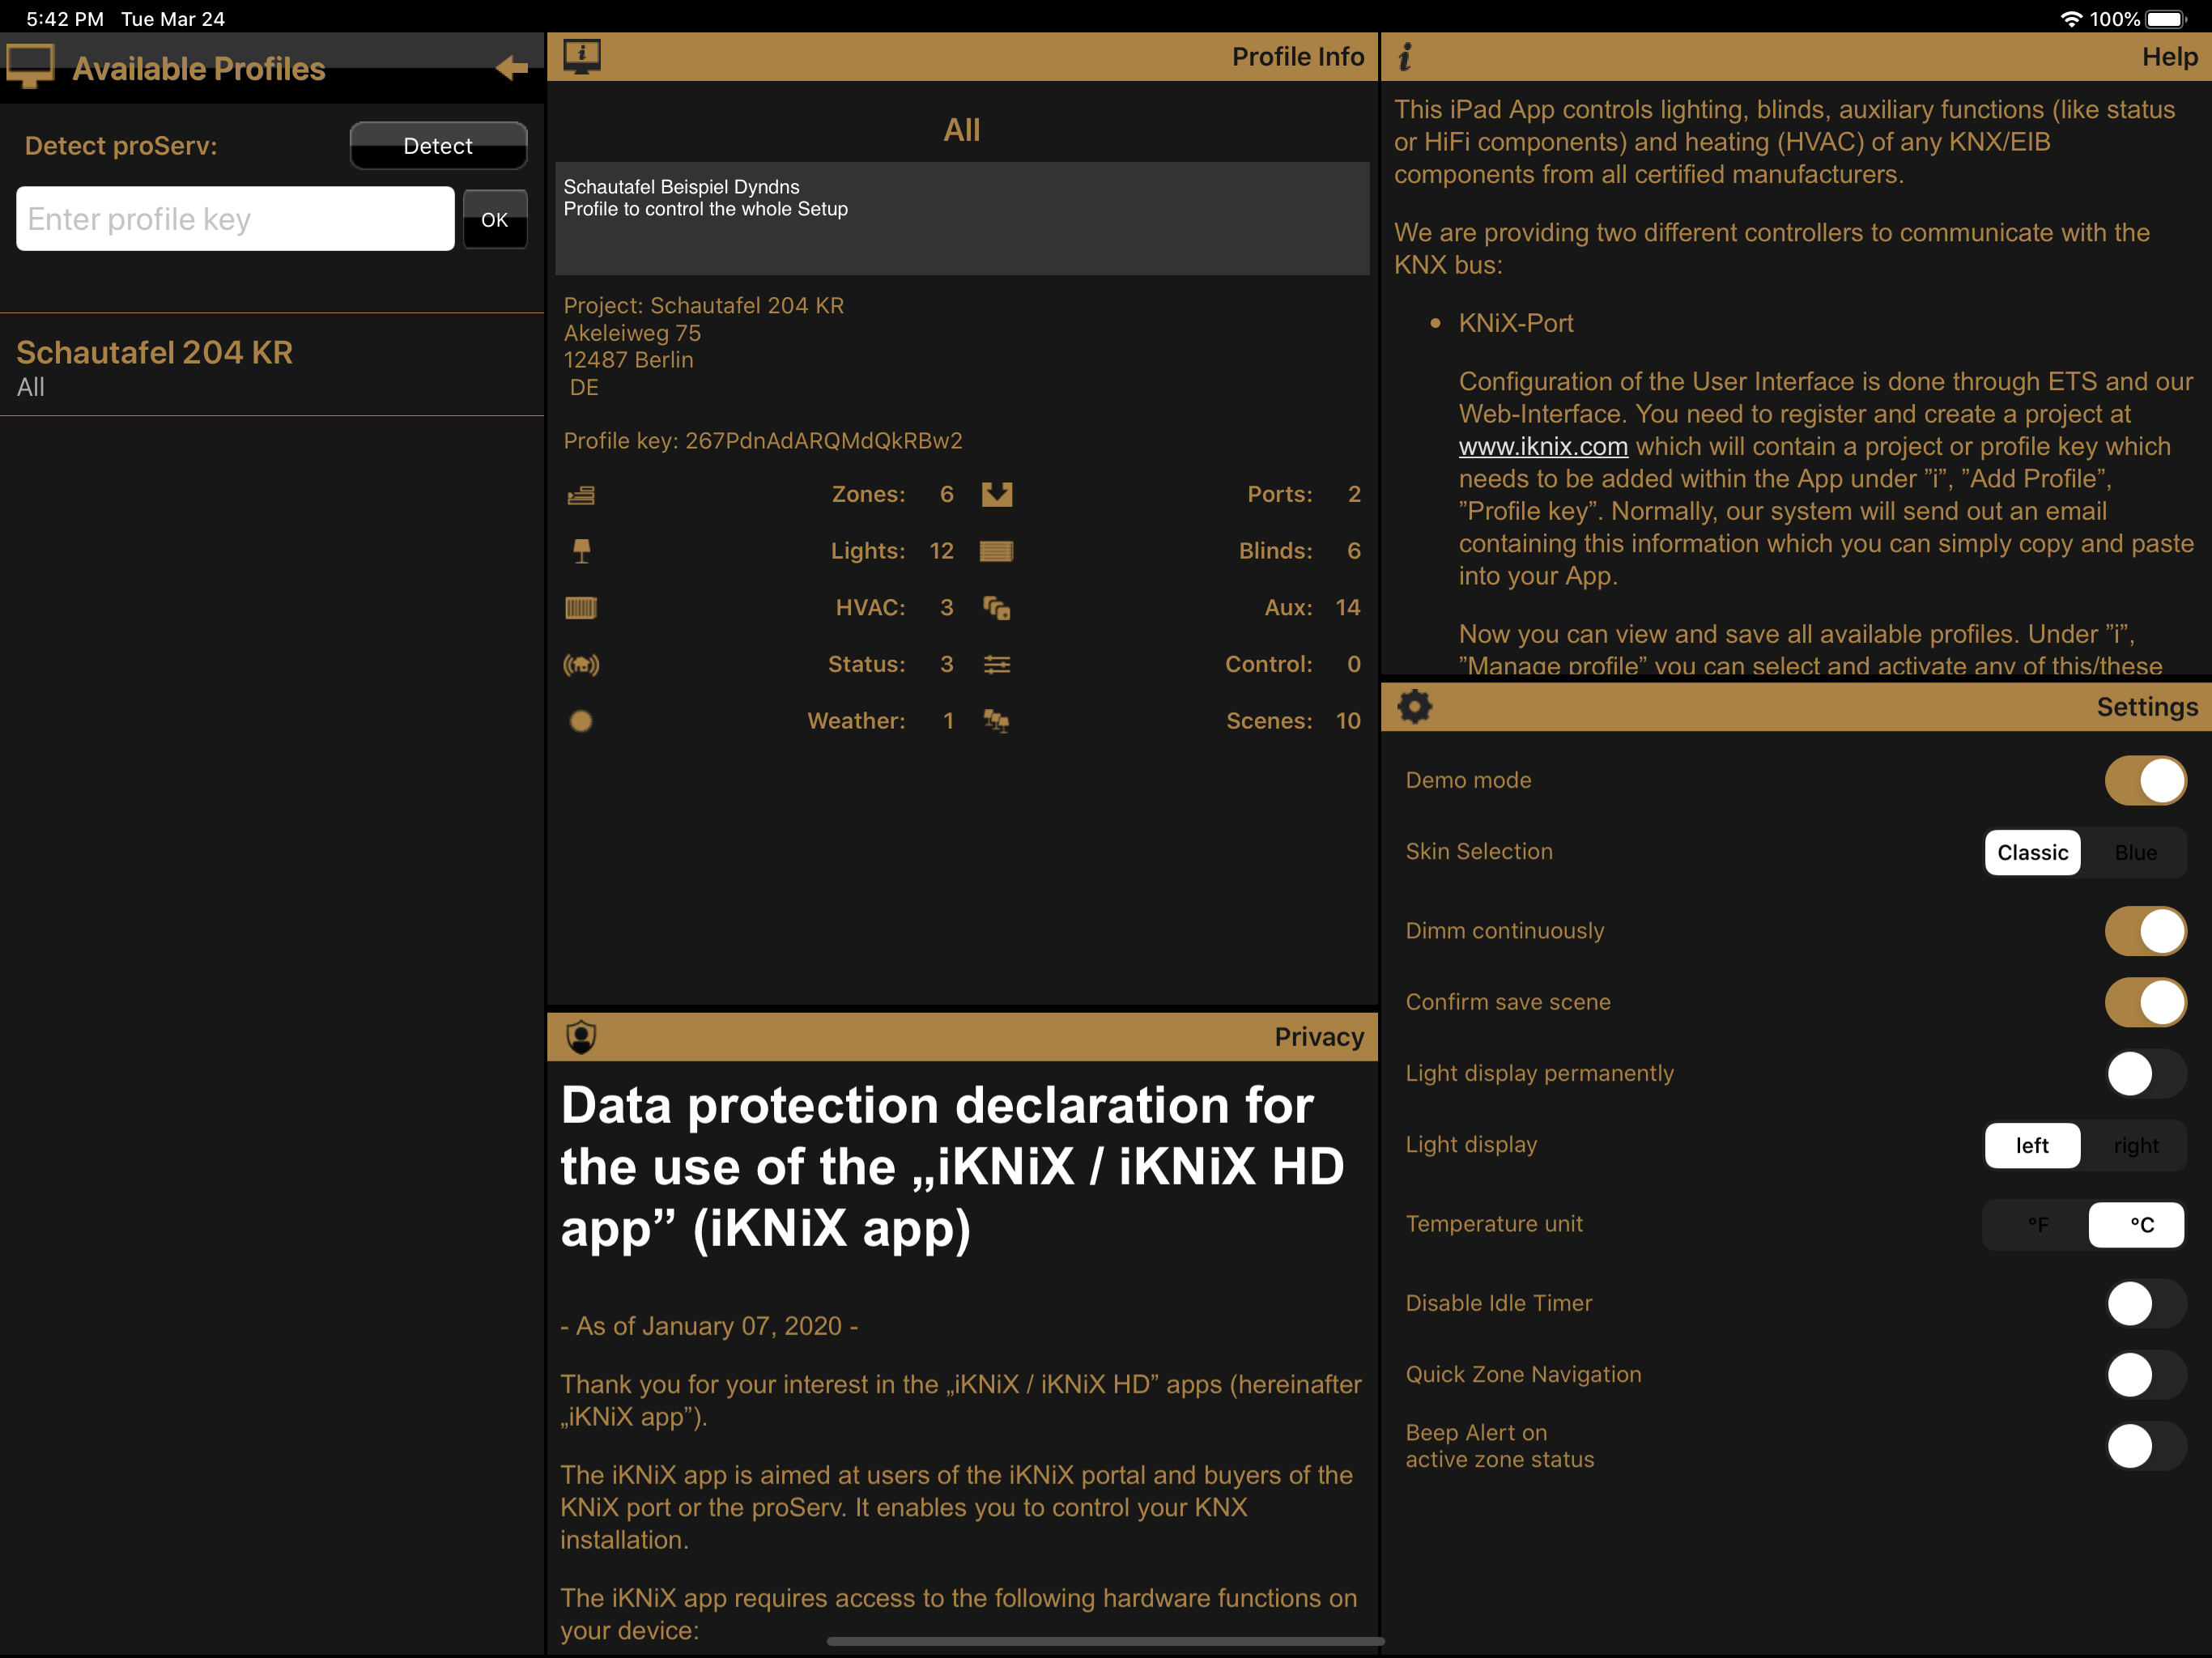Screen dimensions: 2212x1658
Task: Click the Aux icon
Action: [x=997, y=608]
